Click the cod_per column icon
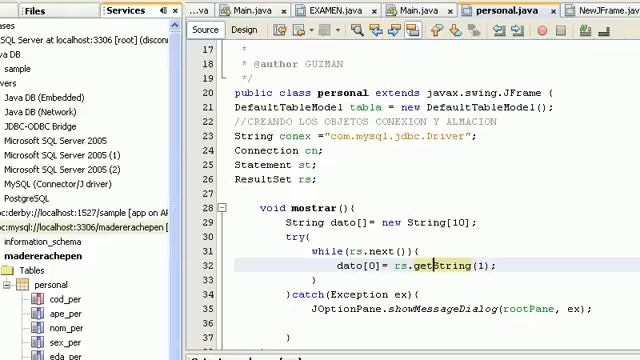 click(x=37, y=299)
